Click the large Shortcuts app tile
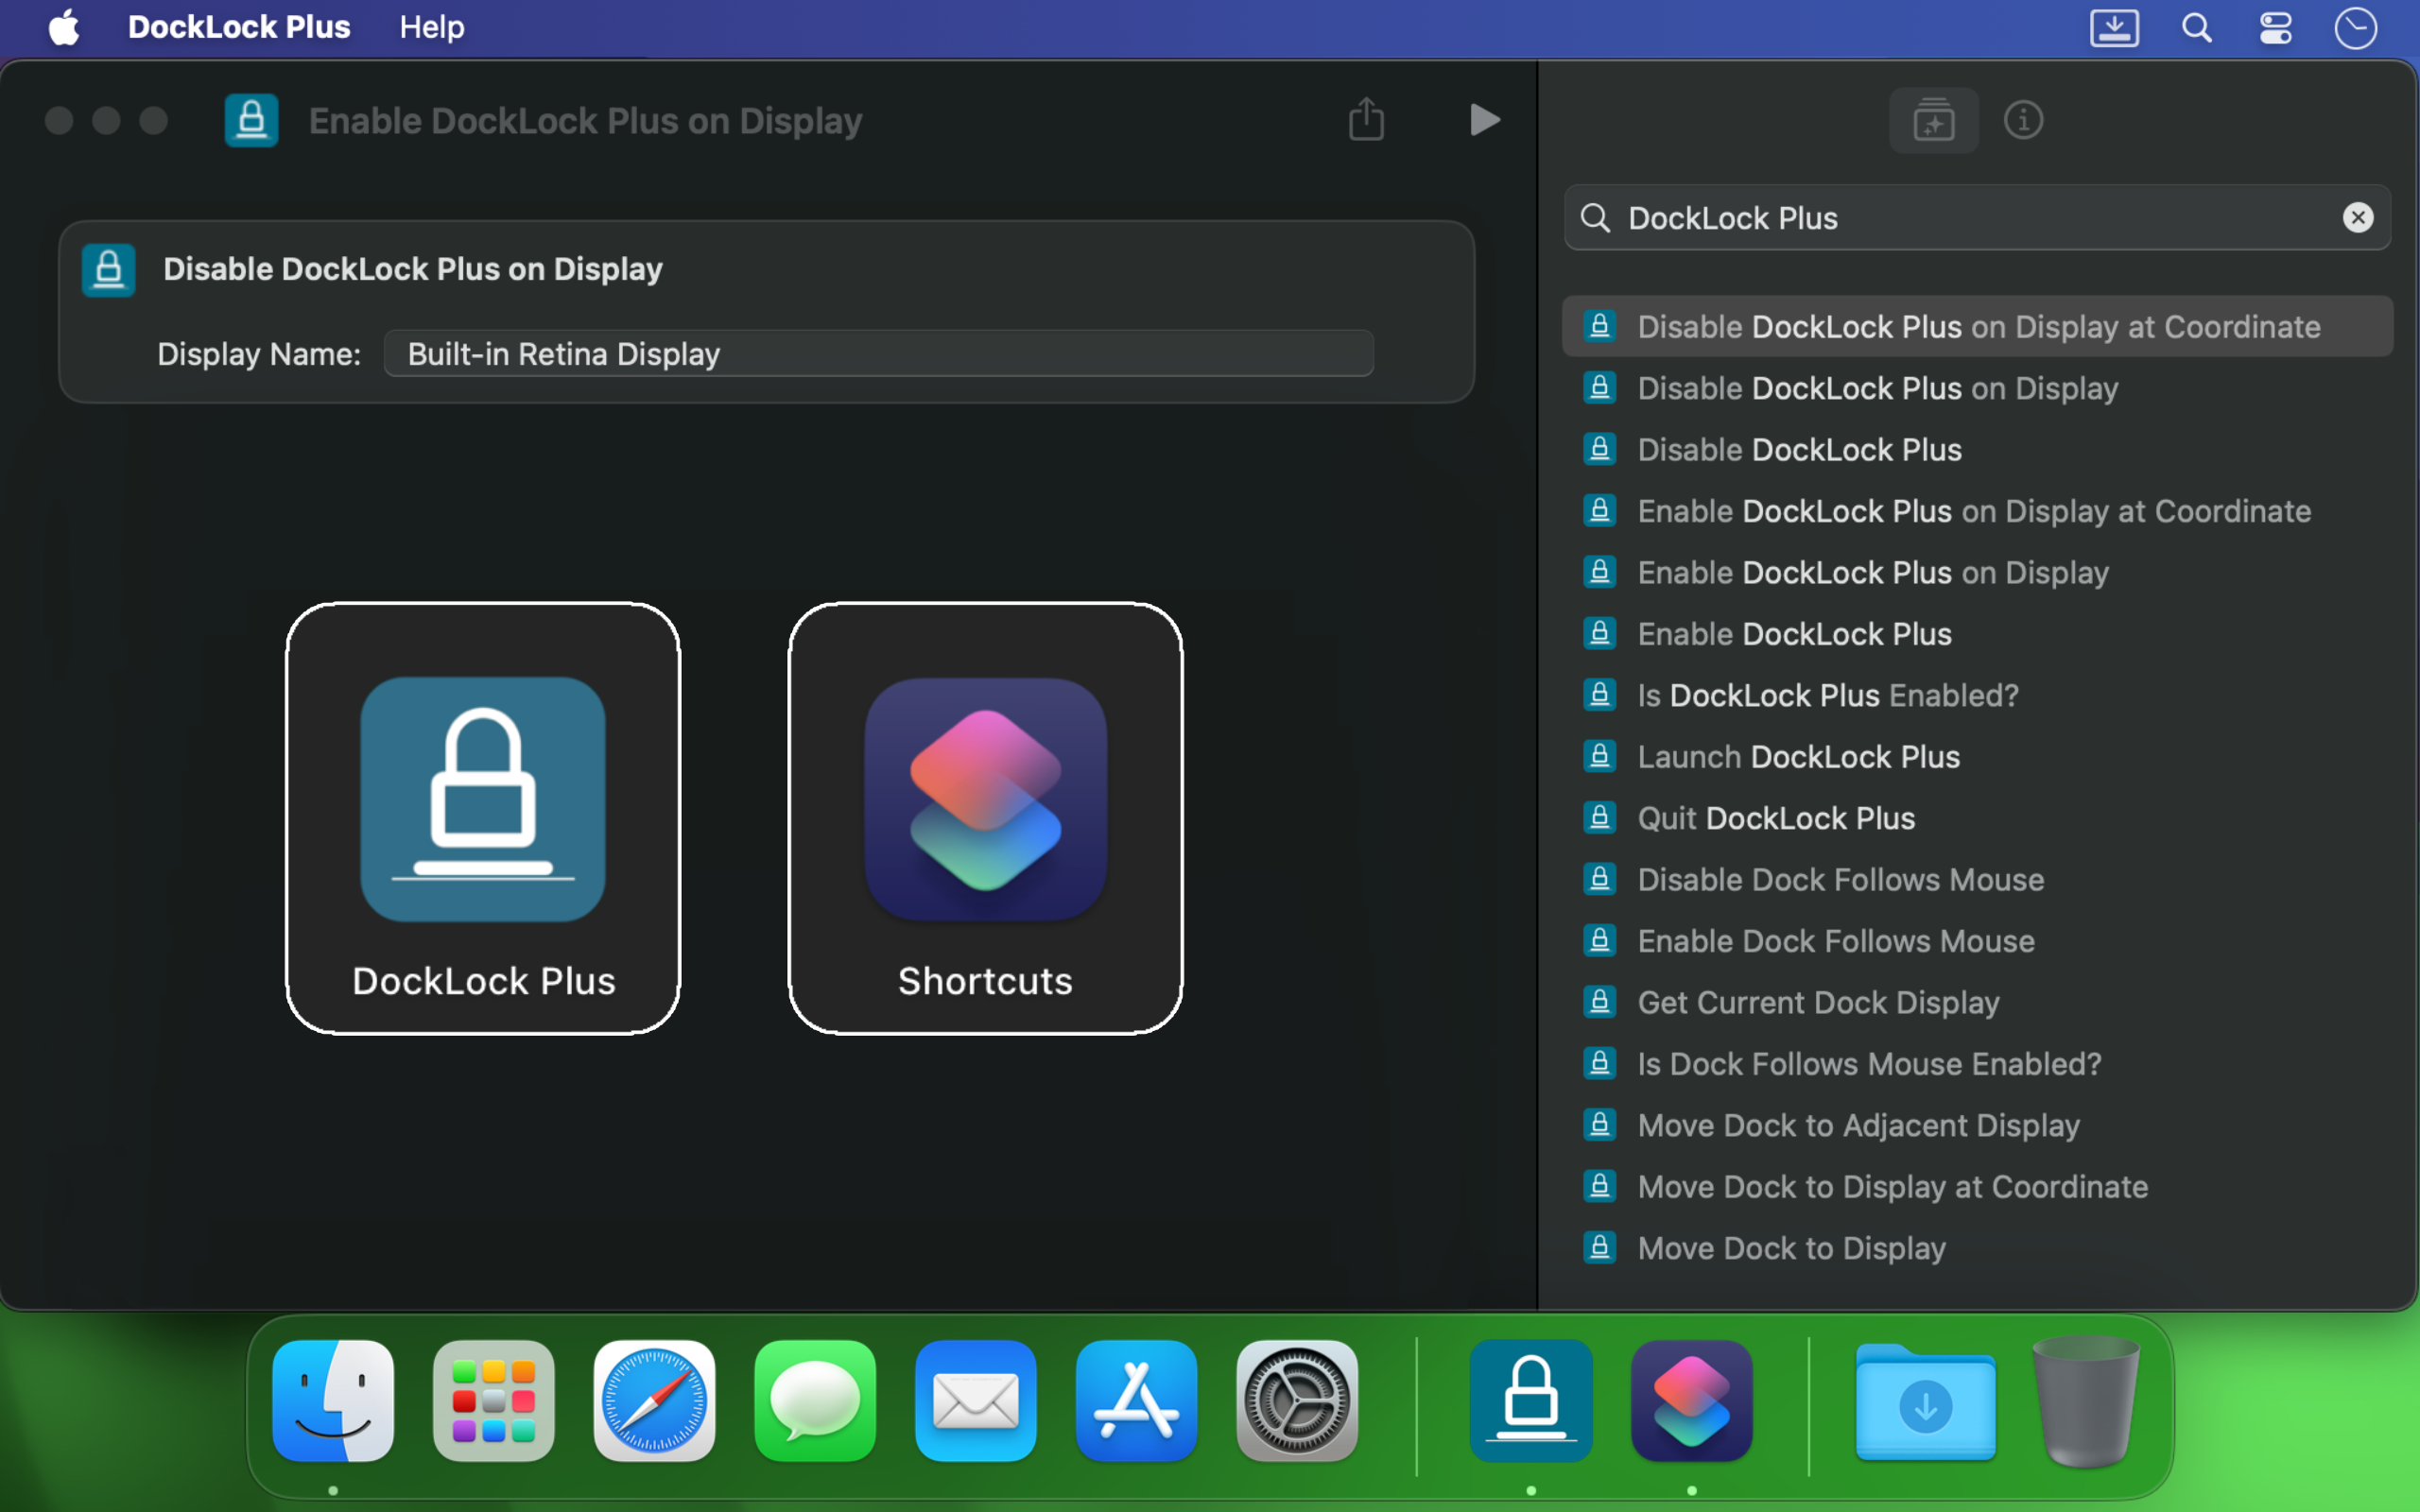2420x1512 pixels. (985, 818)
